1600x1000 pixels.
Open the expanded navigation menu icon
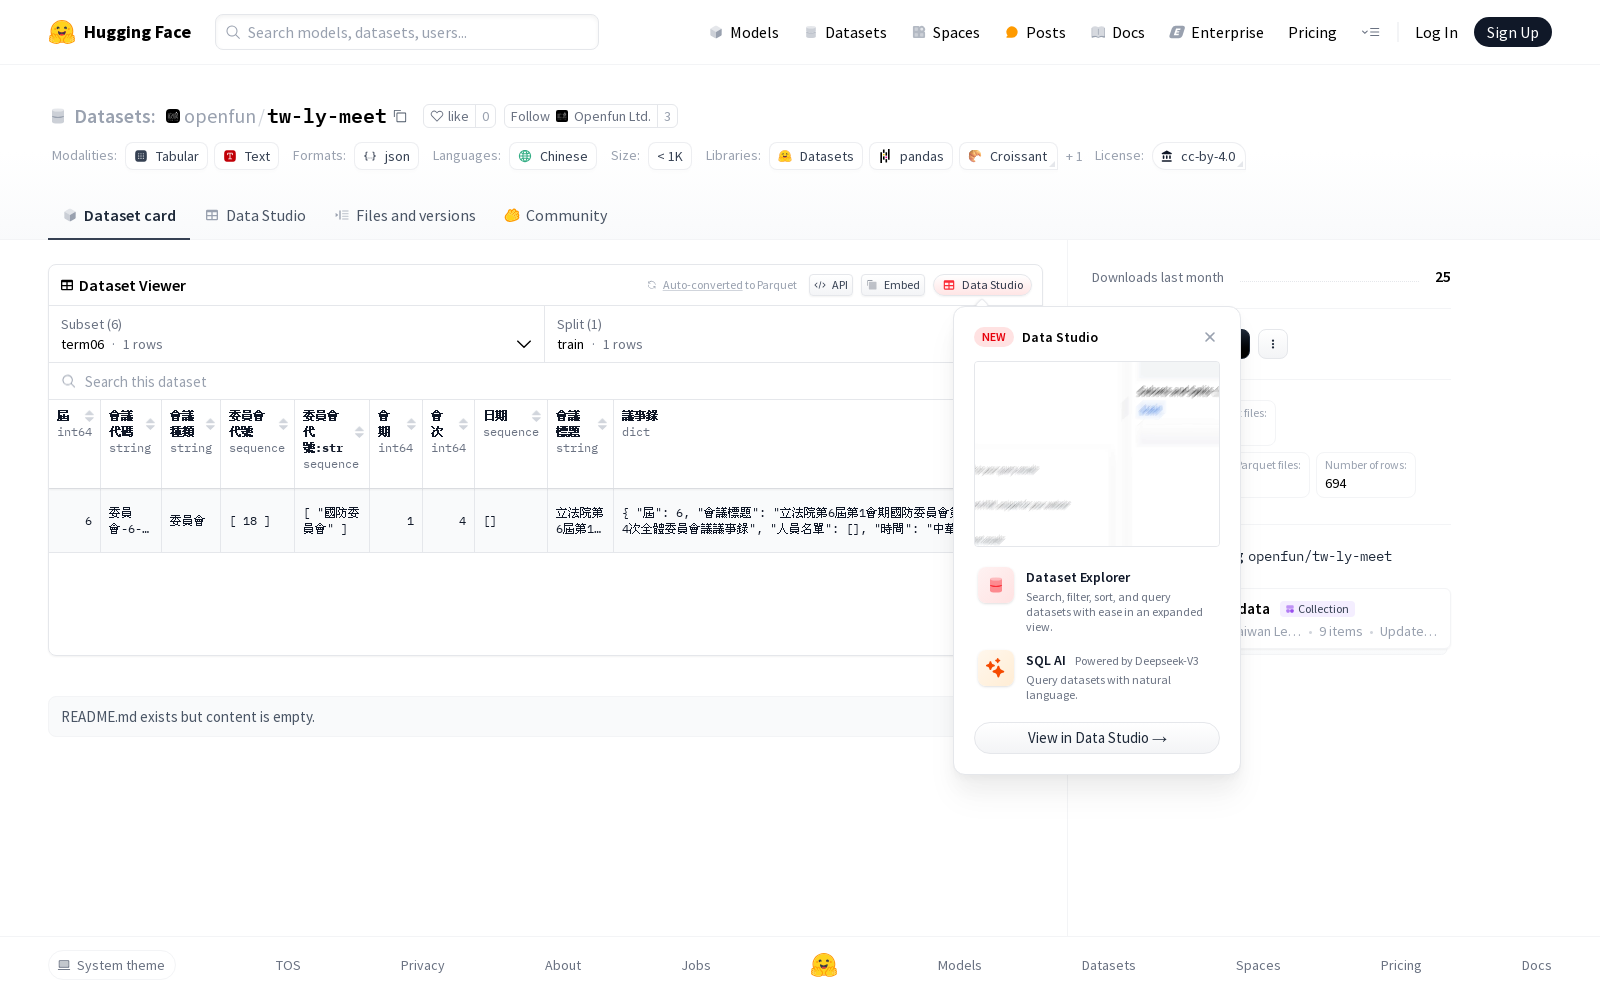coord(1370,32)
